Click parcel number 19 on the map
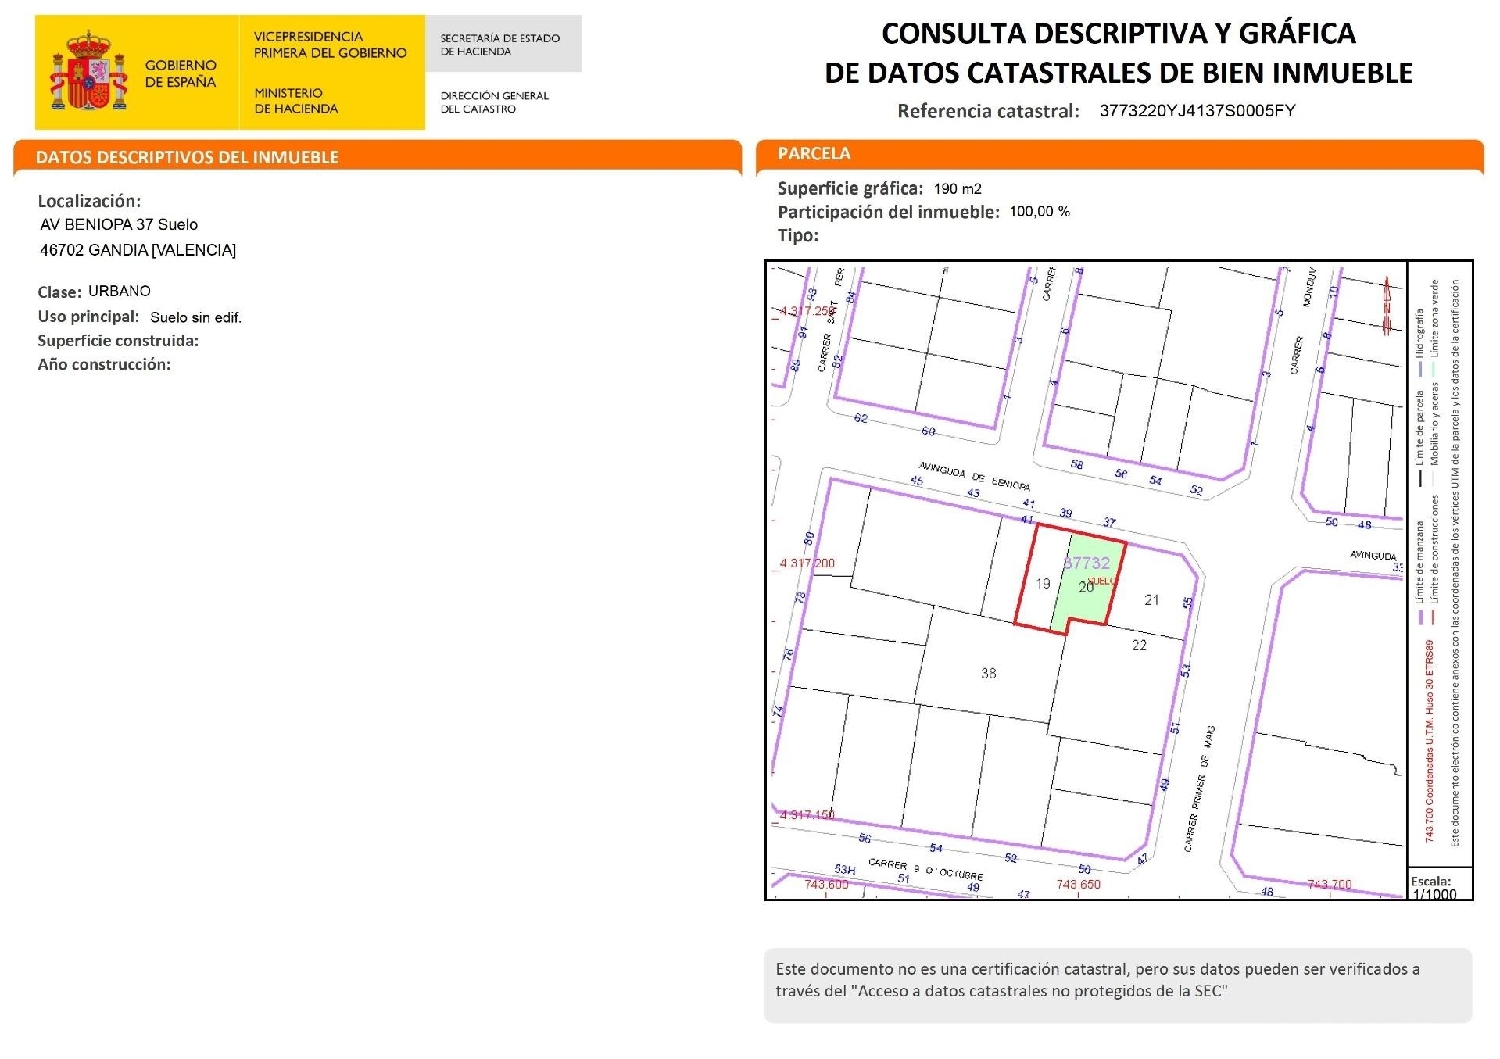This screenshot has height=1059, width=1500. pyautogui.click(x=1043, y=584)
